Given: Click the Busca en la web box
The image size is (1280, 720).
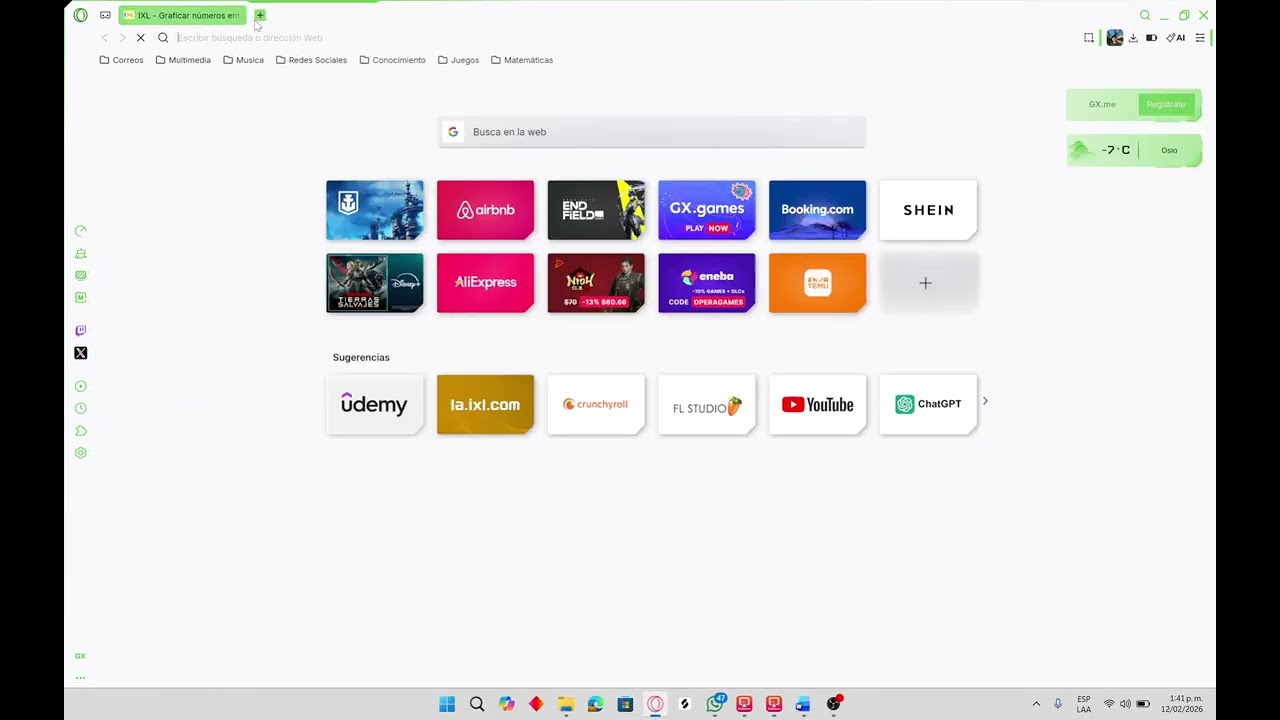Looking at the screenshot, I should (x=652, y=132).
